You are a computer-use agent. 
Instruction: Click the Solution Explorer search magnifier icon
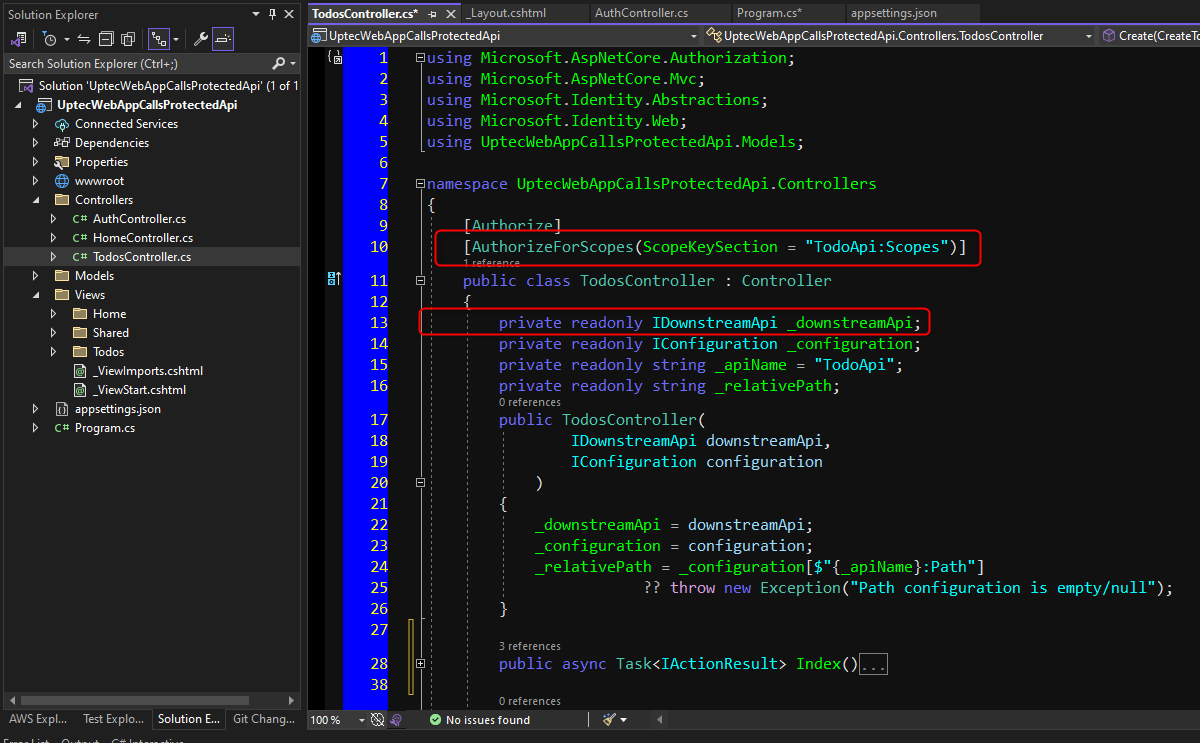(x=278, y=64)
